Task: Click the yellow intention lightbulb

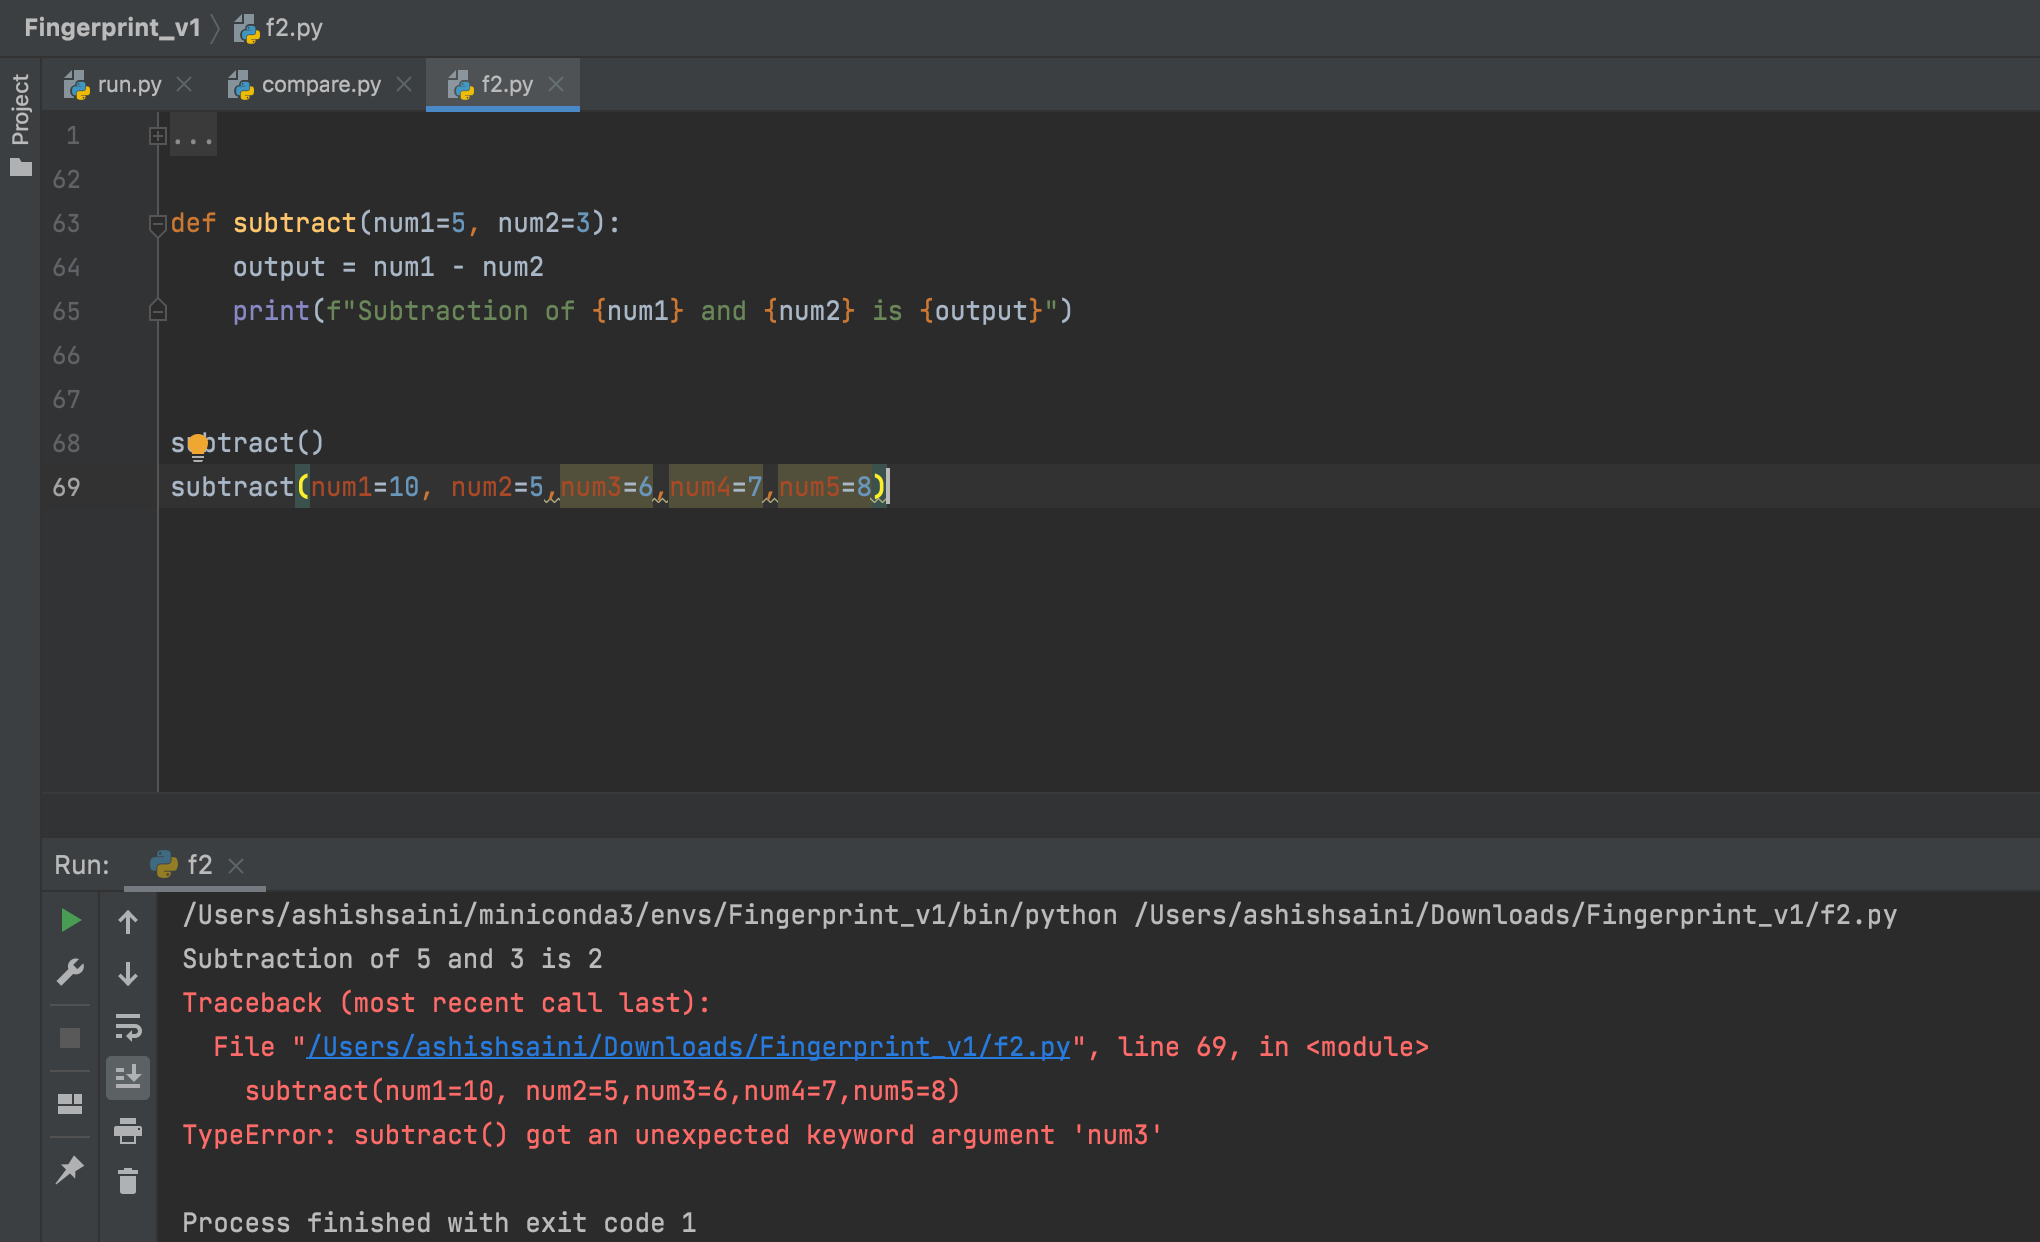Action: (198, 445)
